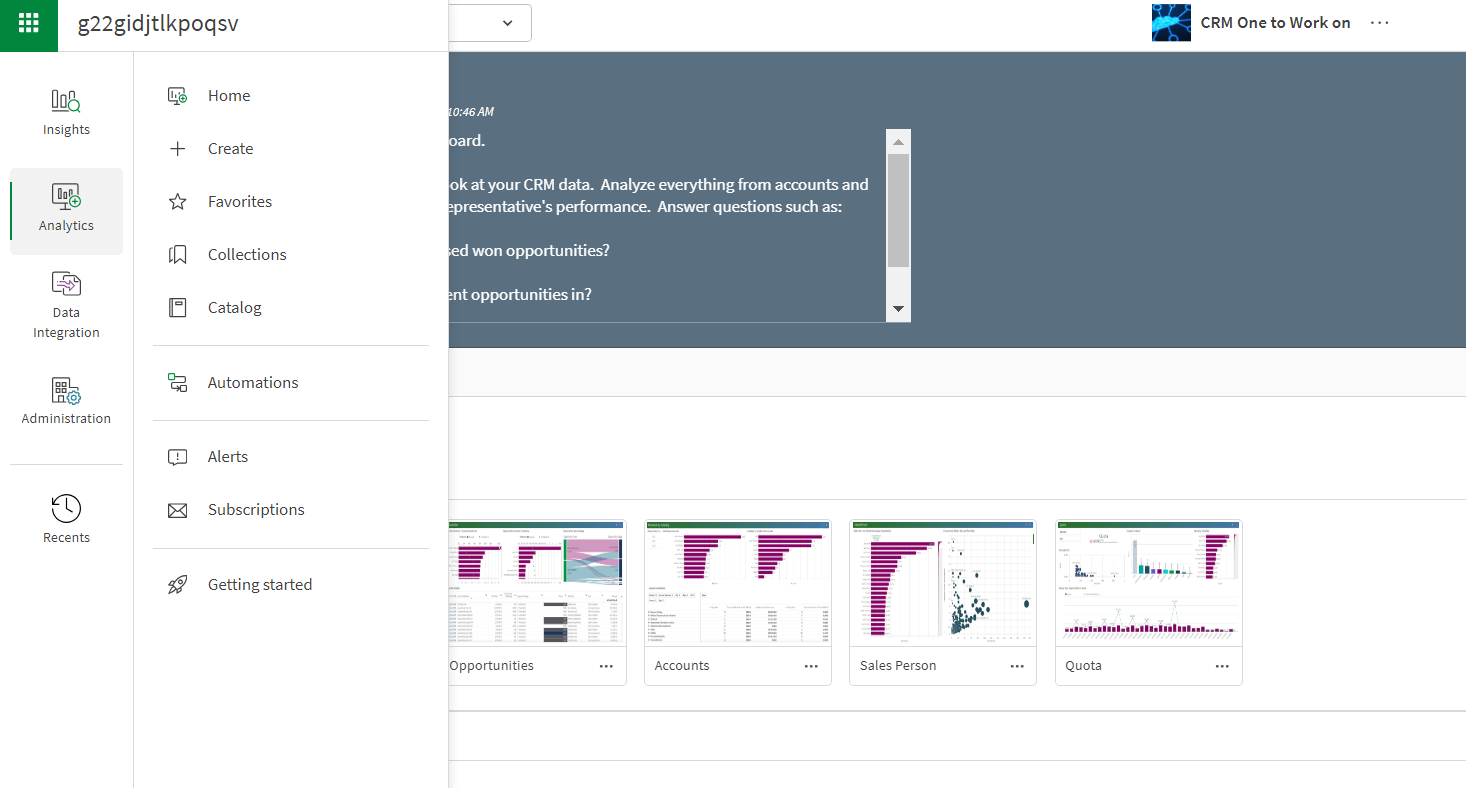Open the combo box at the top

[x=507, y=23]
